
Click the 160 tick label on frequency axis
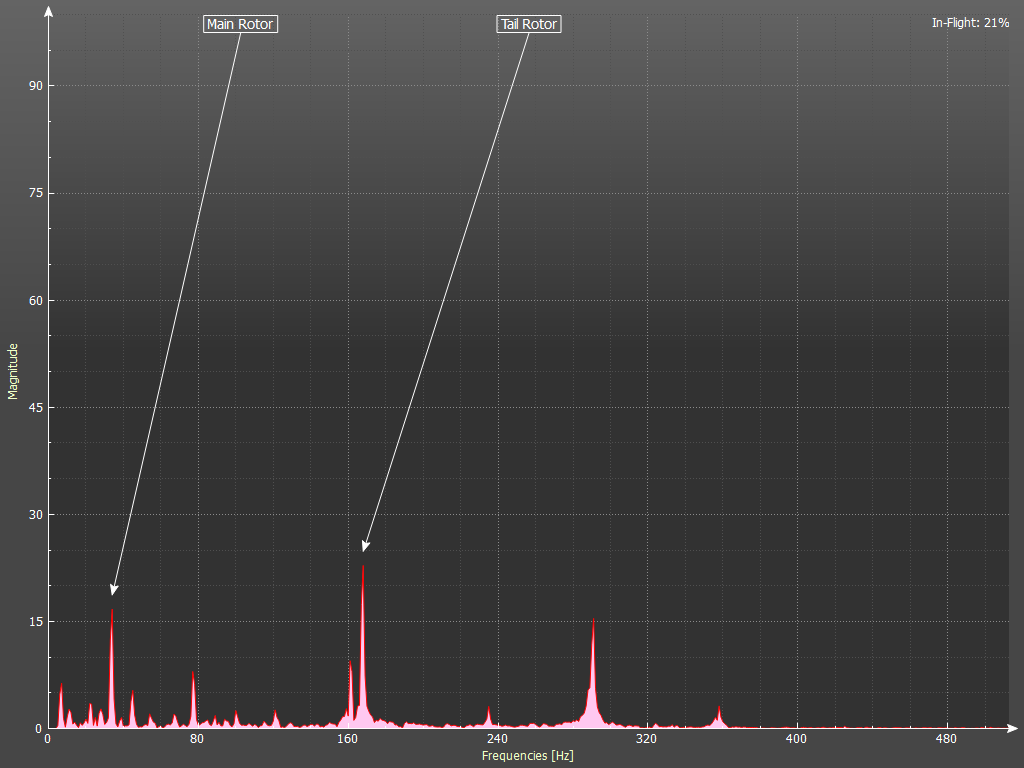click(347, 740)
